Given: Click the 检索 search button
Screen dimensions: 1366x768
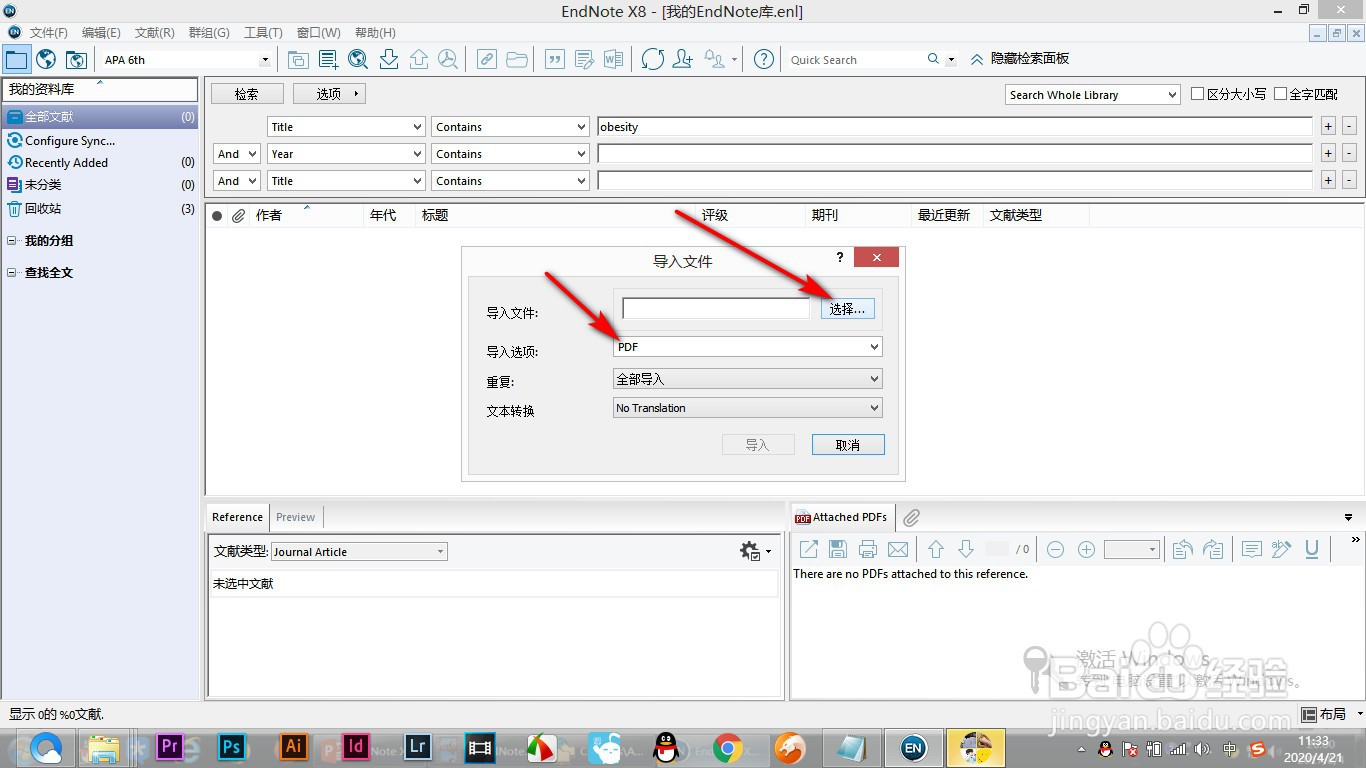Looking at the screenshot, I should (247, 94).
